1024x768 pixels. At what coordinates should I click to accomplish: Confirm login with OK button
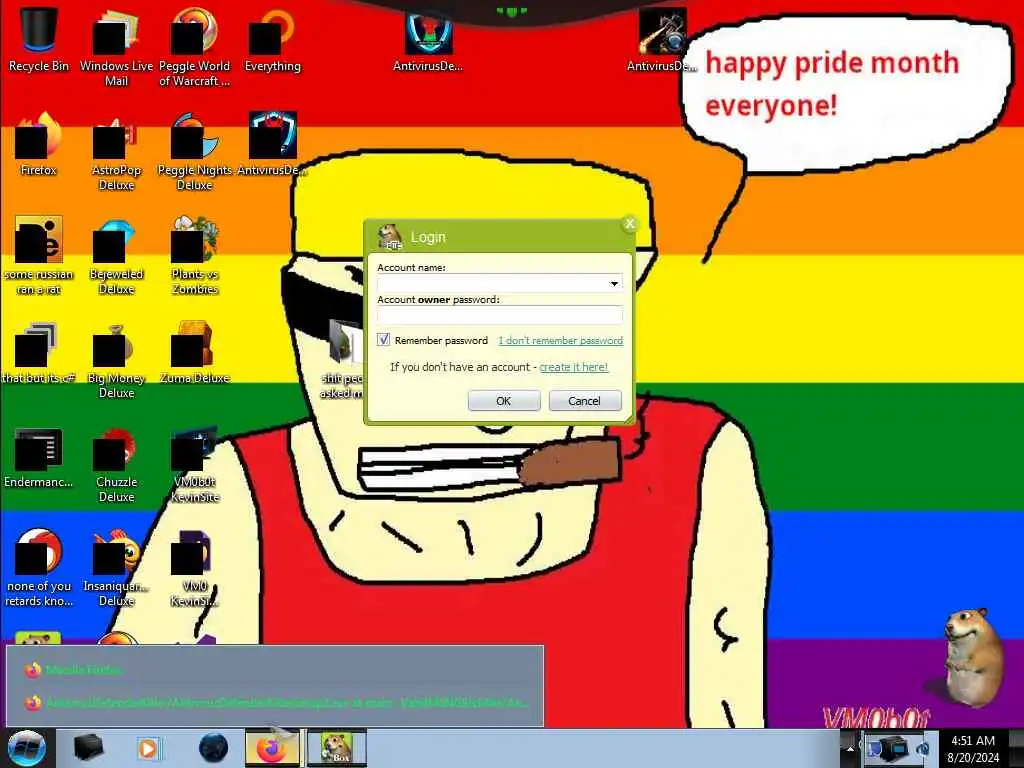coord(504,400)
